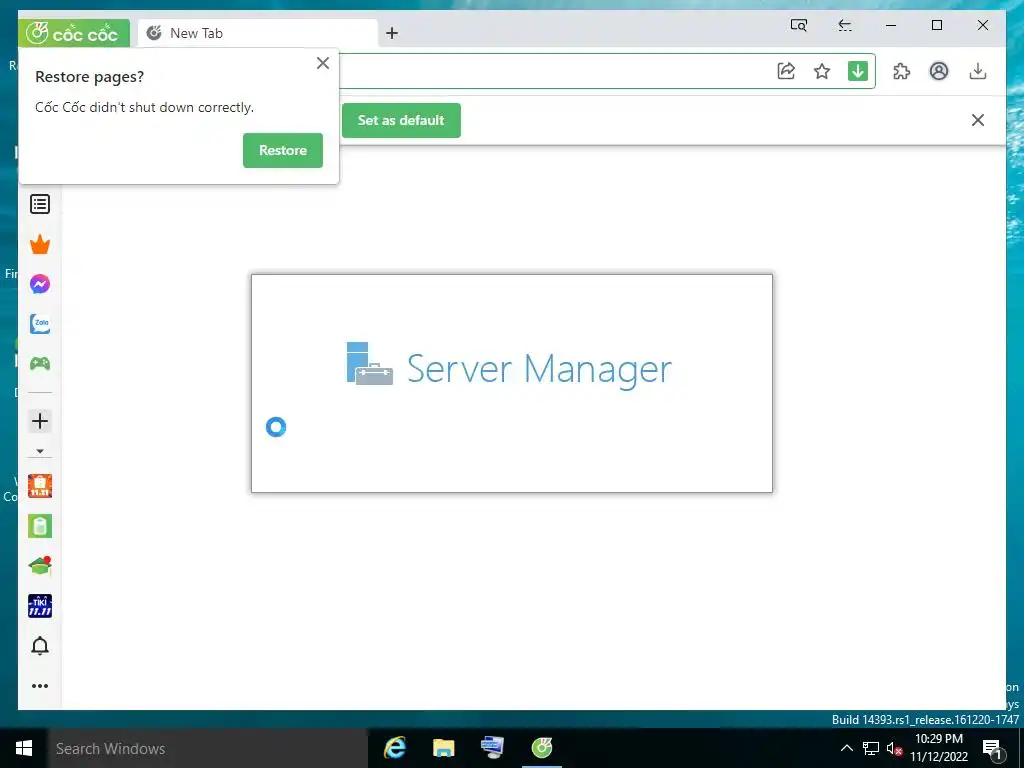
Task: Add a sidebar app with plus icon
Action: (x=40, y=421)
